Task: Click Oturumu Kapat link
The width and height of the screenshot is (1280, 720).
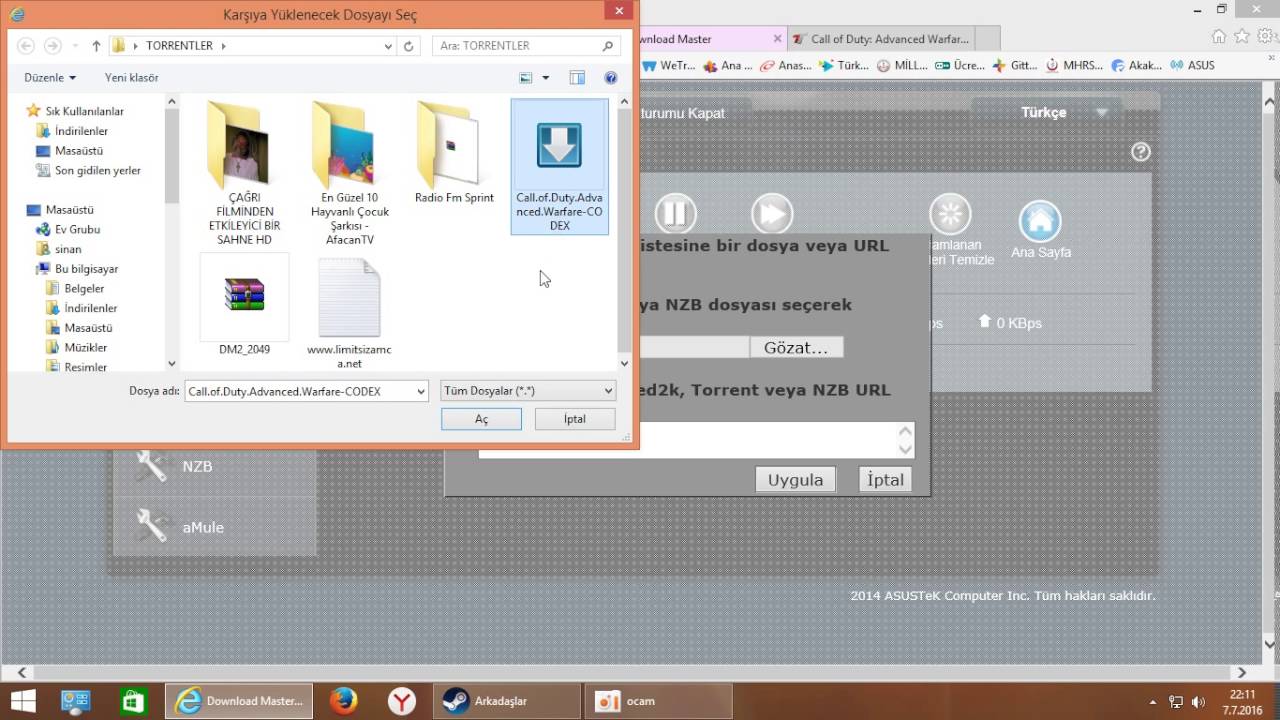Action: click(x=682, y=113)
